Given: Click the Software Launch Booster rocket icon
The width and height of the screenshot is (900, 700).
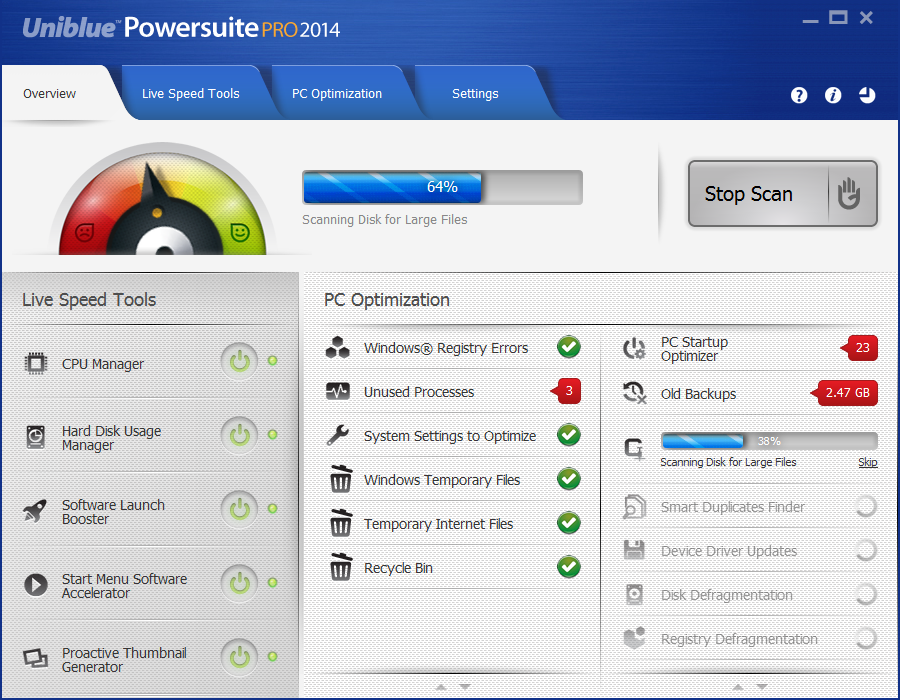Looking at the screenshot, I should 35,510.
